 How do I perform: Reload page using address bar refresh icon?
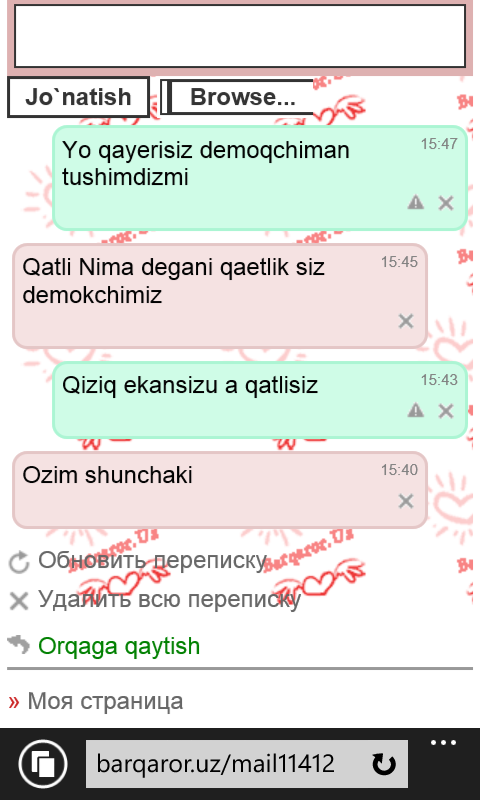384,764
